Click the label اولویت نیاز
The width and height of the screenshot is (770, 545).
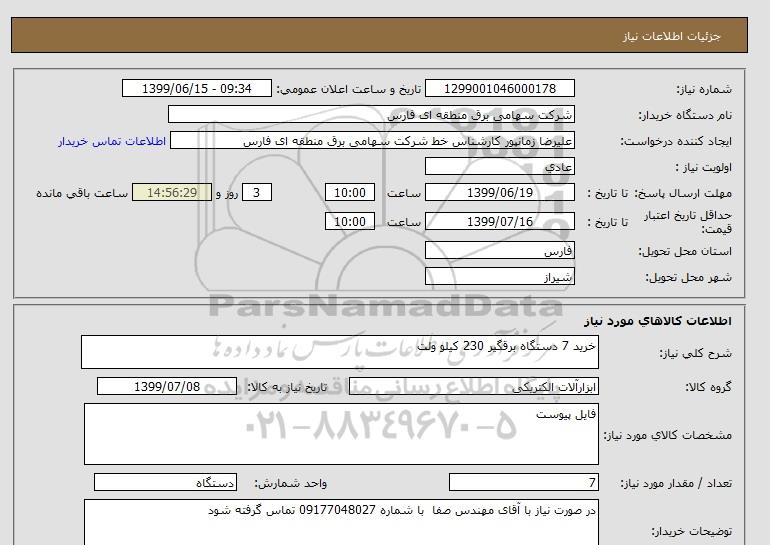(x=704, y=167)
